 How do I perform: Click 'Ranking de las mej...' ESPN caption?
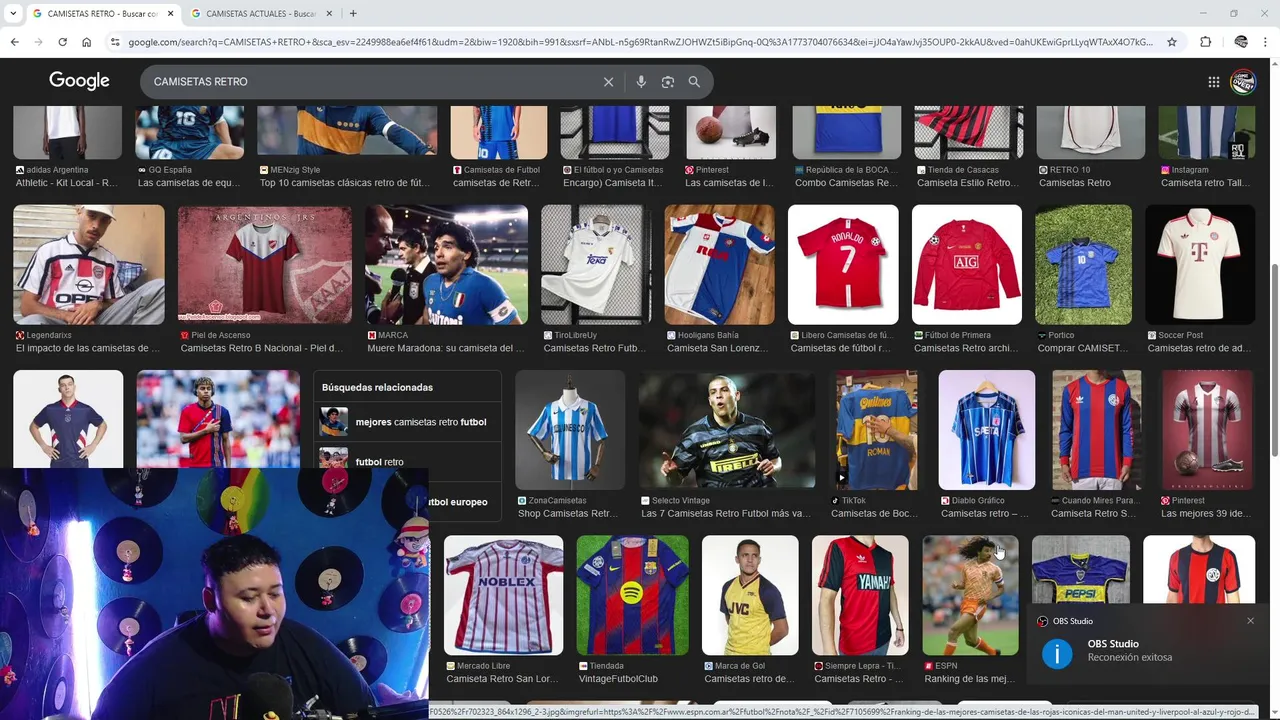970,678
